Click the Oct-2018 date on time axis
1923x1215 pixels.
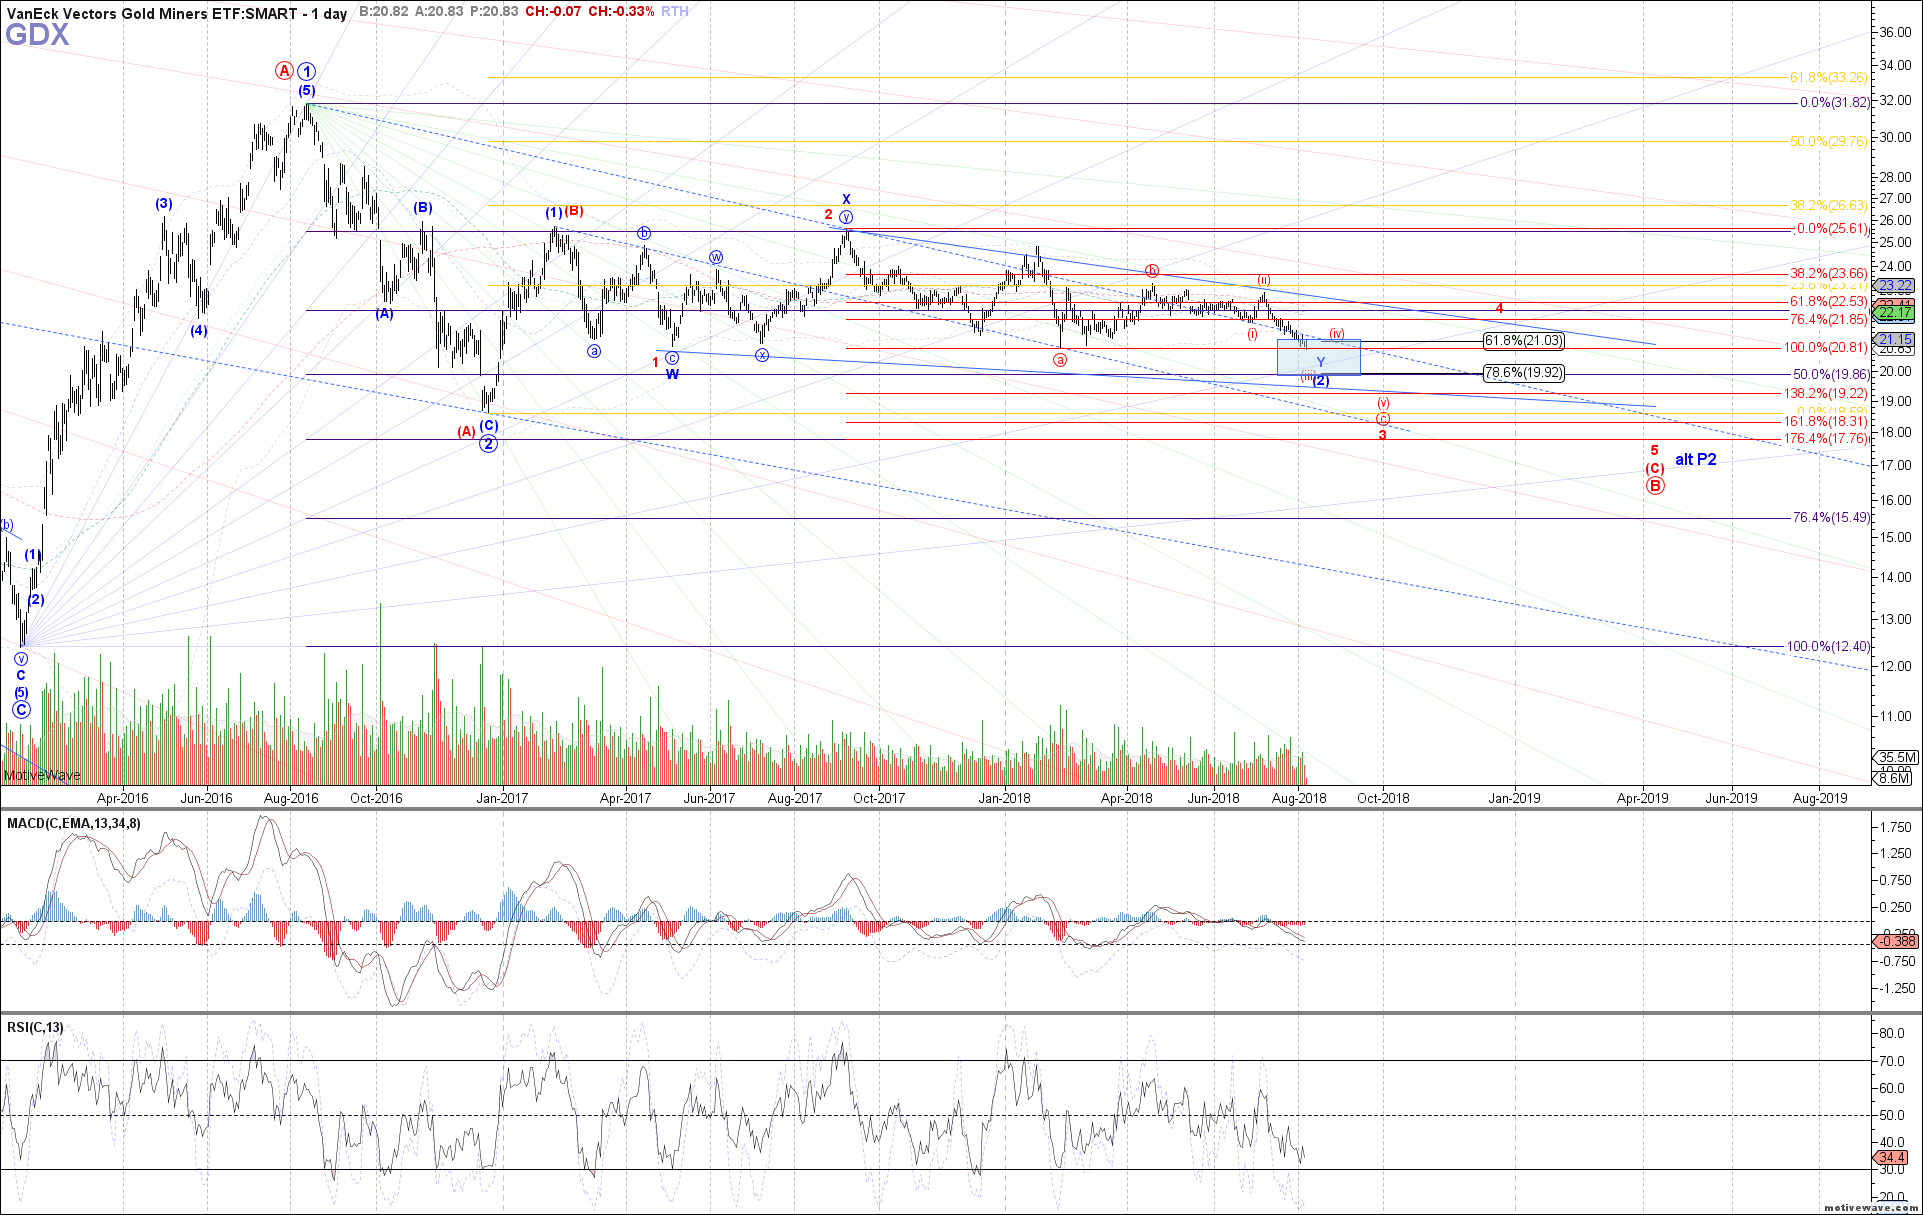pyautogui.click(x=1383, y=798)
